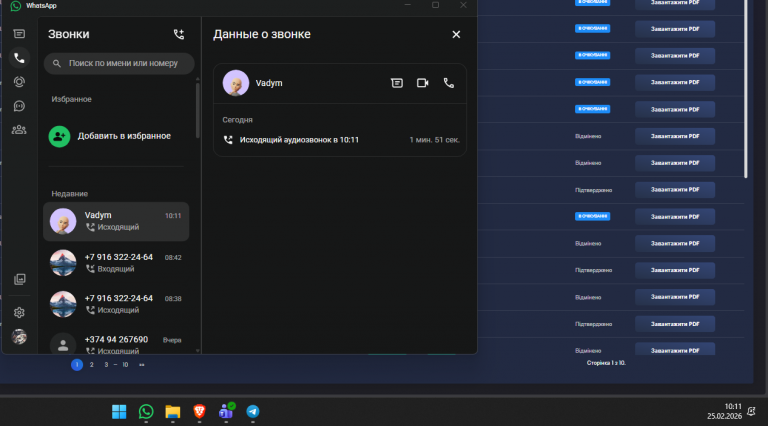The image size is (768, 426).
Task: Open WhatsApp from the taskbar
Action: point(146,412)
